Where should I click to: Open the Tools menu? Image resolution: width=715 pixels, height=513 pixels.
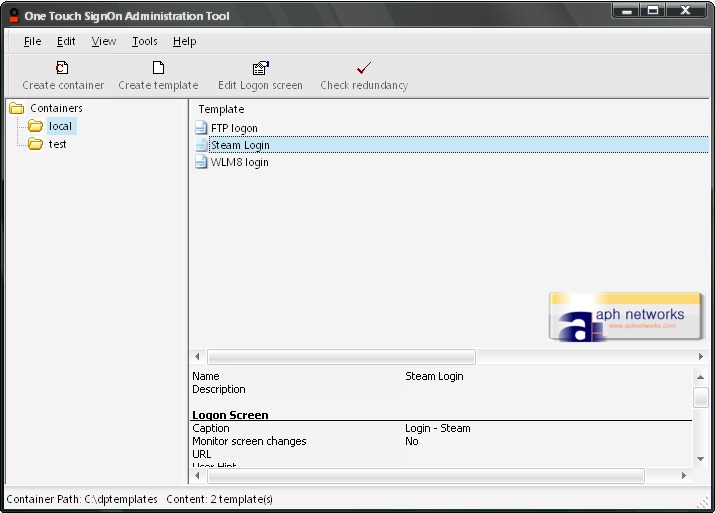[145, 41]
